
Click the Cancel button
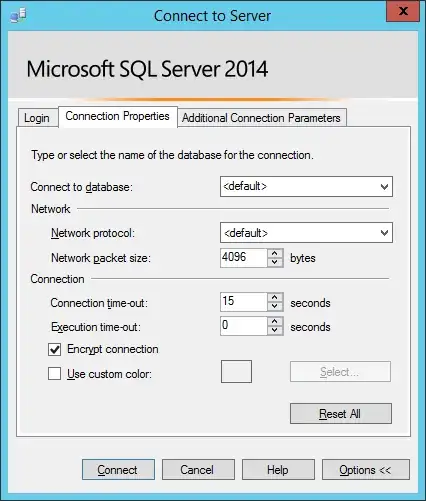click(x=198, y=470)
